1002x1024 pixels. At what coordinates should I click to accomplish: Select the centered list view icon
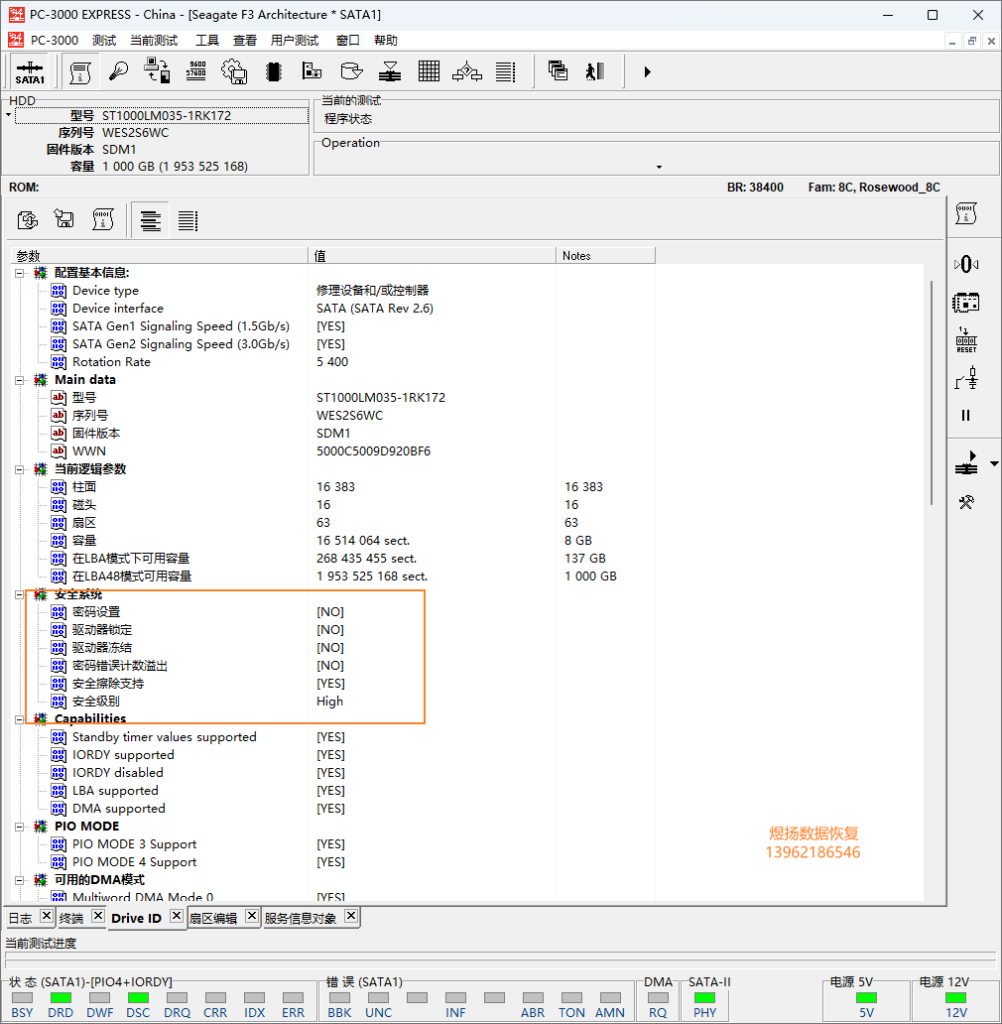point(150,221)
